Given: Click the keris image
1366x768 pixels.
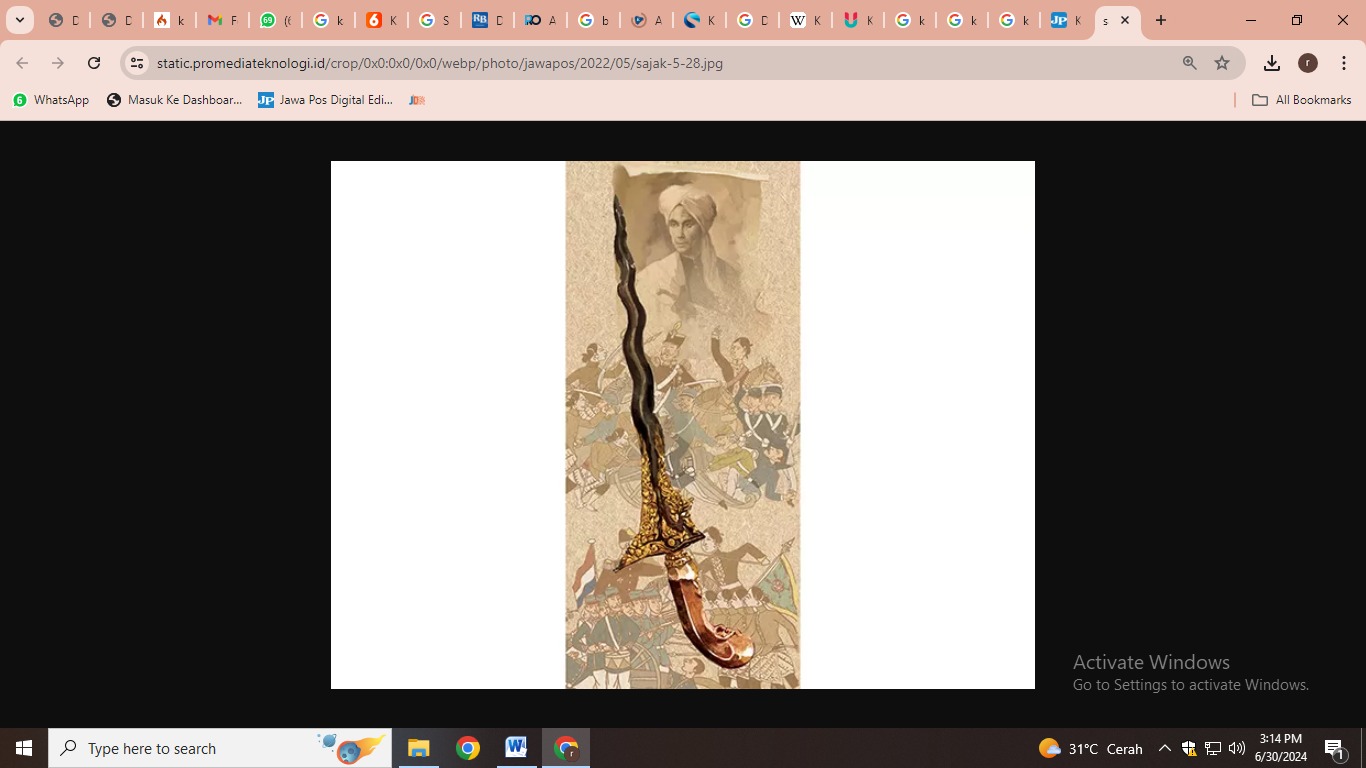Looking at the screenshot, I should pos(682,425).
